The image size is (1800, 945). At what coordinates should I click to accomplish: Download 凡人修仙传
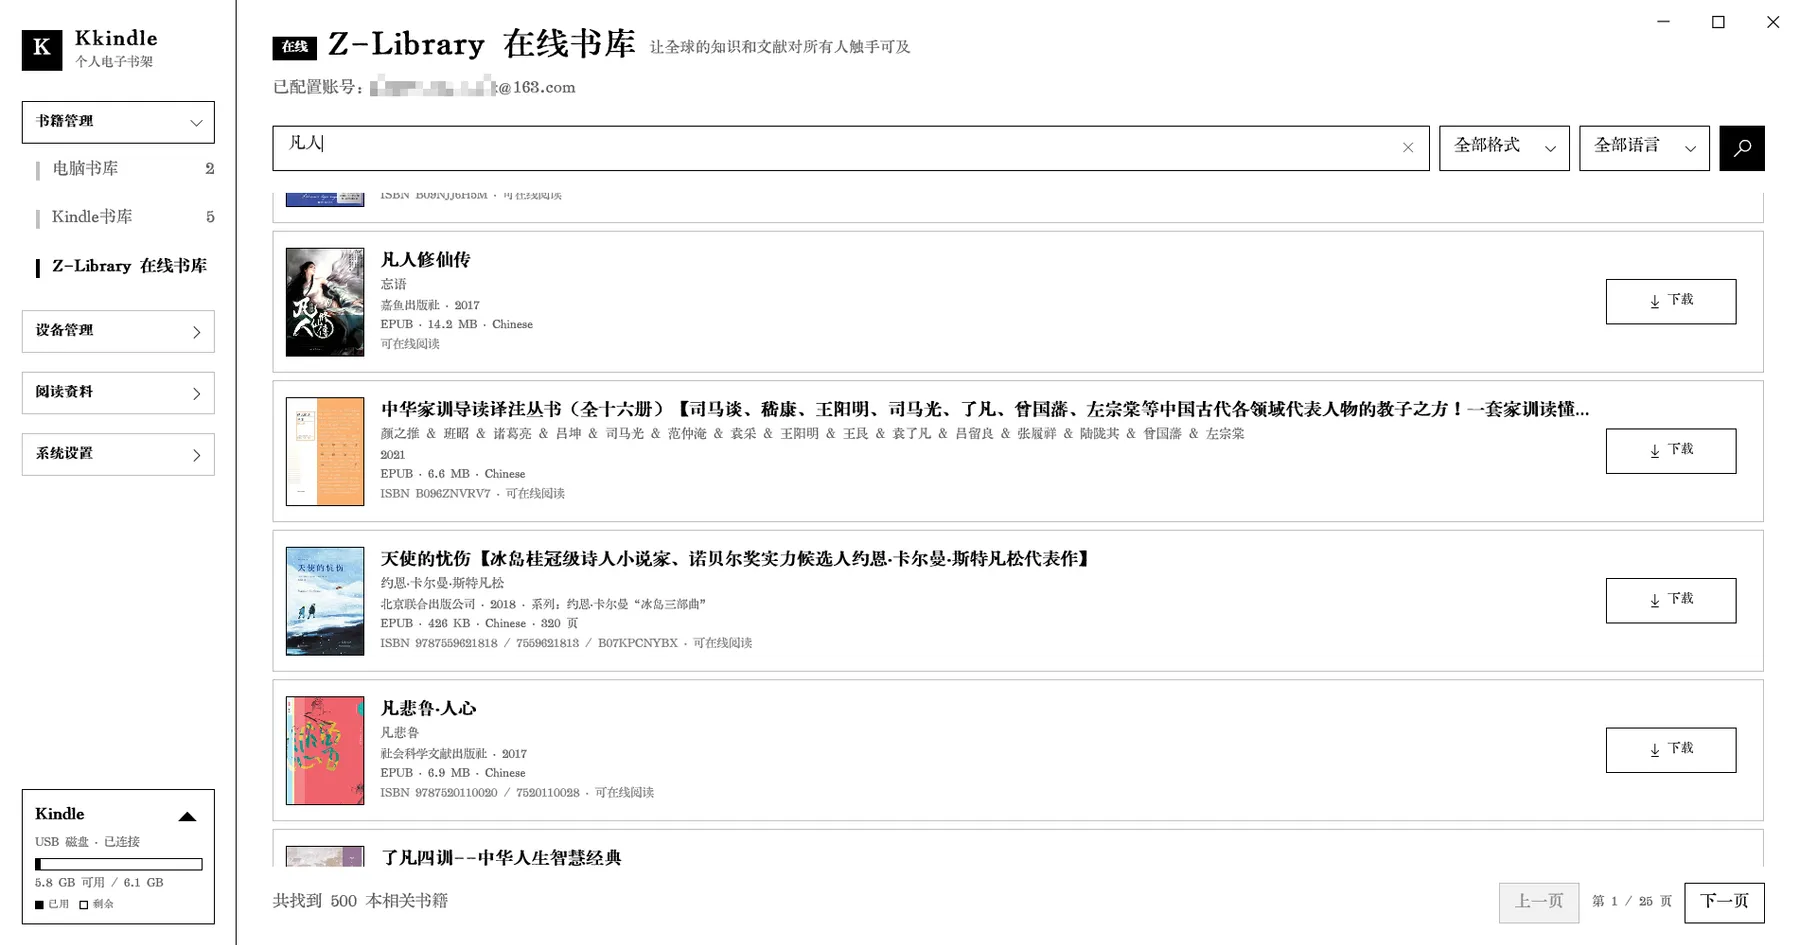point(1671,301)
